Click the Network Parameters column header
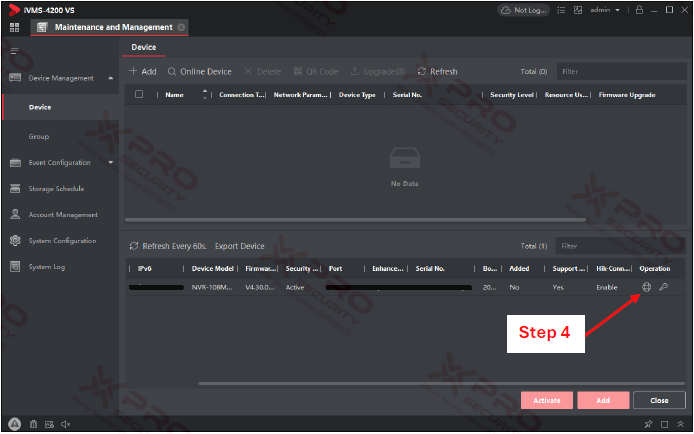Viewport: 694px width, 434px height. pyautogui.click(x=300, y=95)
